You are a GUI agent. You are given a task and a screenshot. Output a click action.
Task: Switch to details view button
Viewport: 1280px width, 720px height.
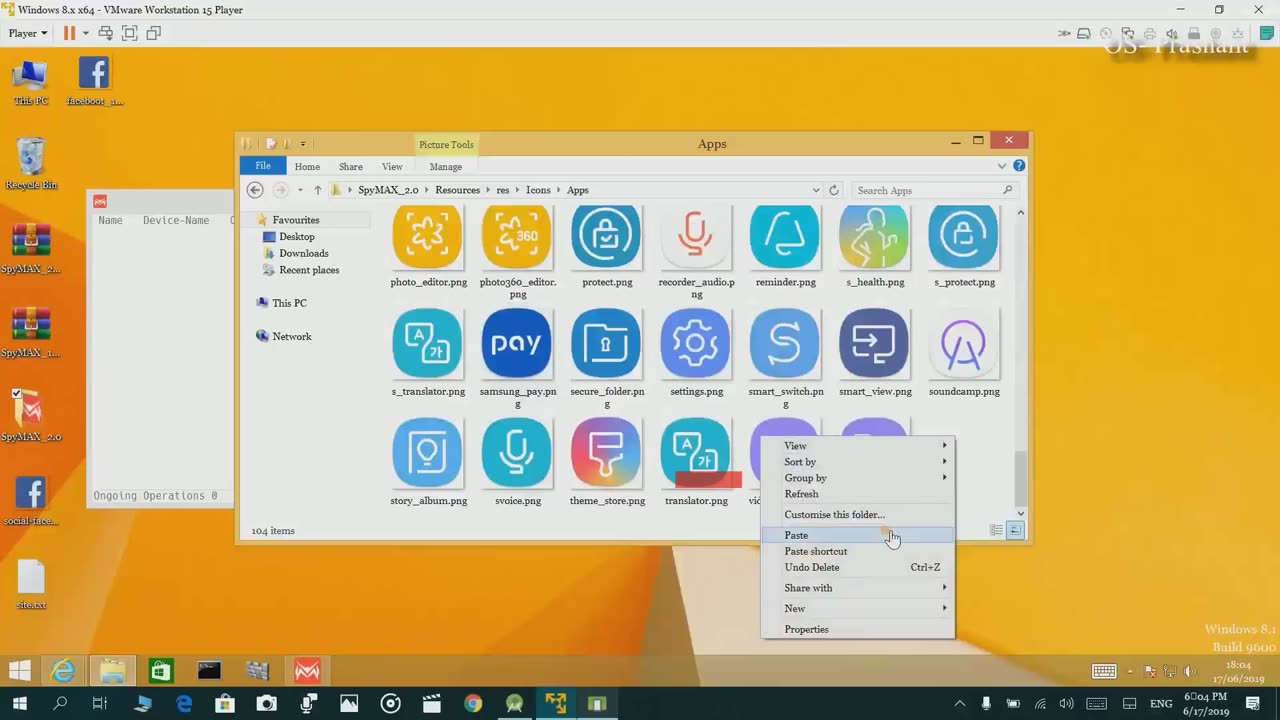997,531
